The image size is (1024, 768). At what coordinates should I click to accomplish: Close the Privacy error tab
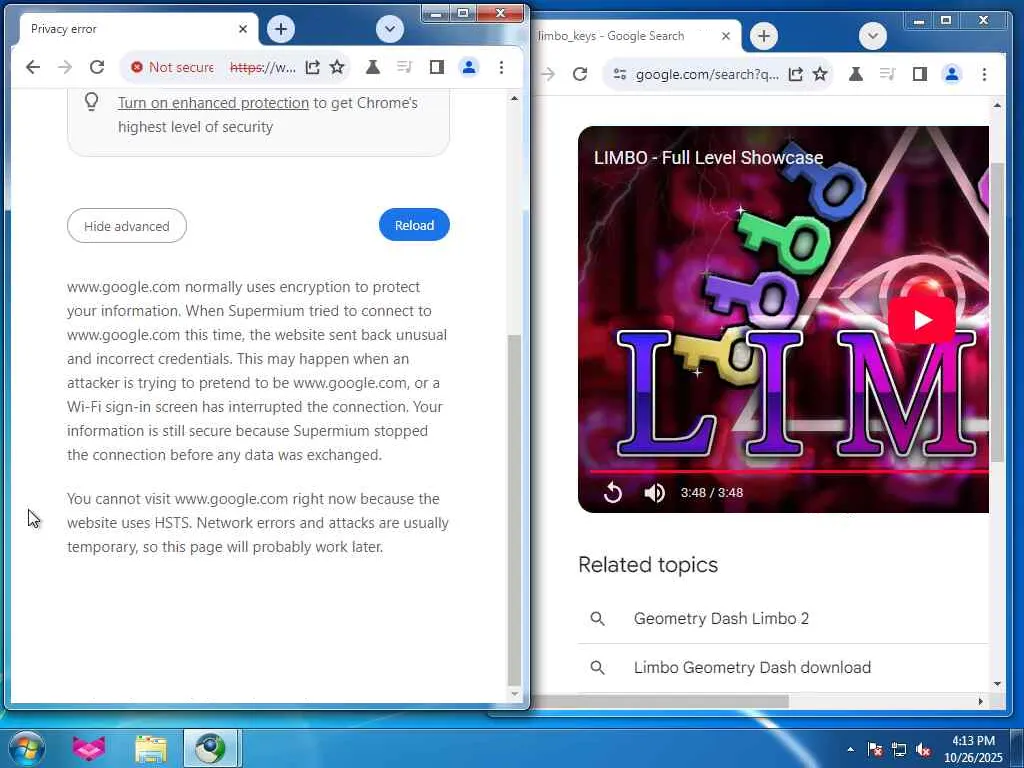243,29
